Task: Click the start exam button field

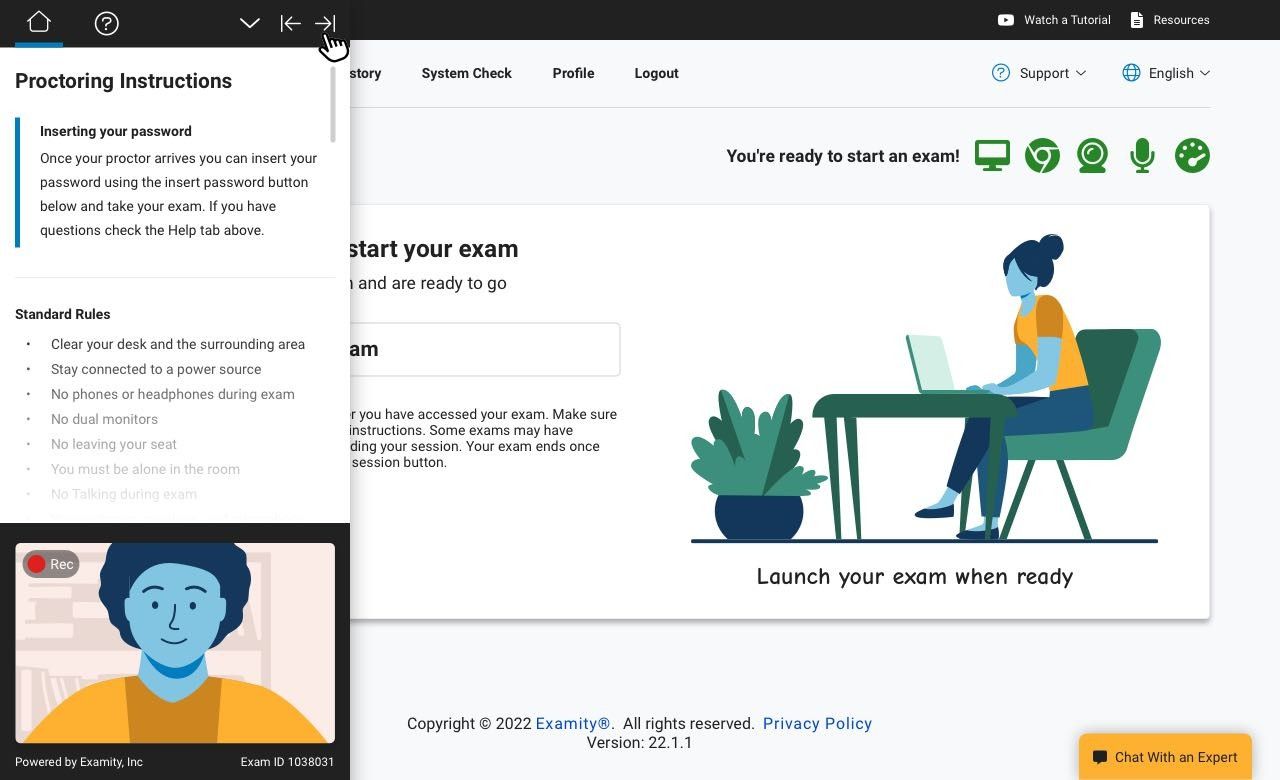Action: [x=485, y=349]
